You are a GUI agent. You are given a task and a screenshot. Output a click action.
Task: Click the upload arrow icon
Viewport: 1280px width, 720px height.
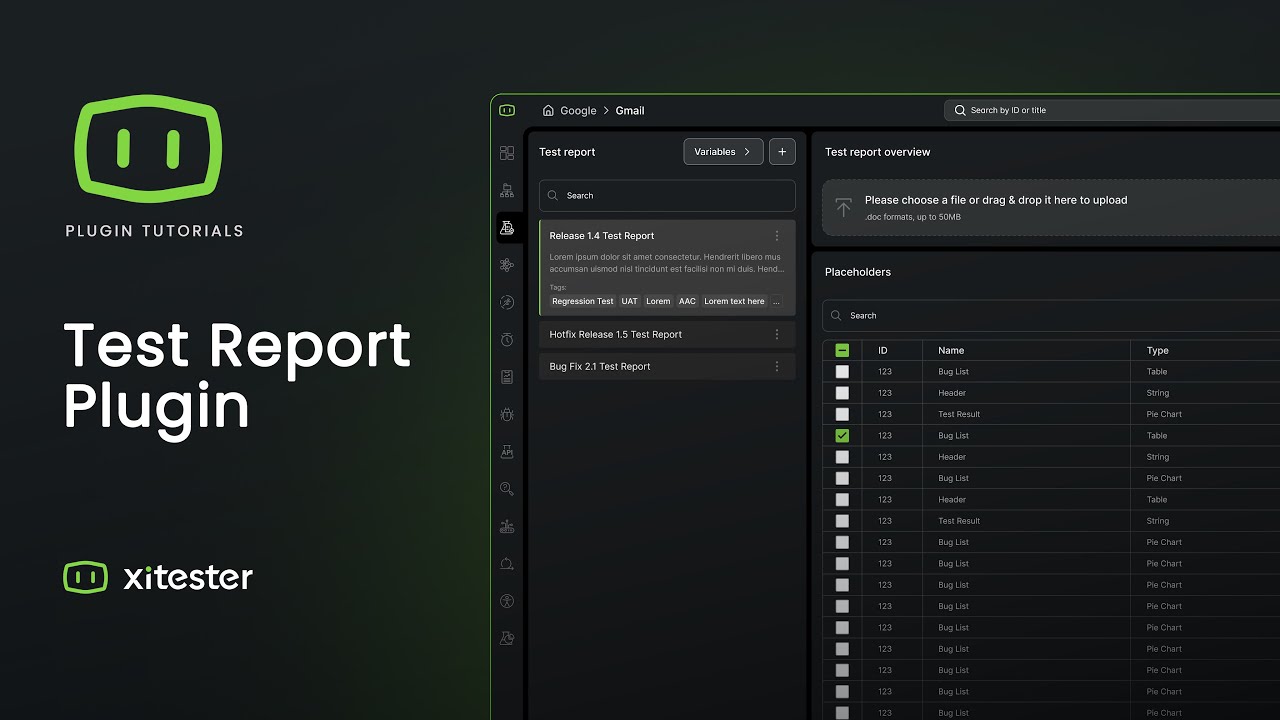click(x=843, y=207)
